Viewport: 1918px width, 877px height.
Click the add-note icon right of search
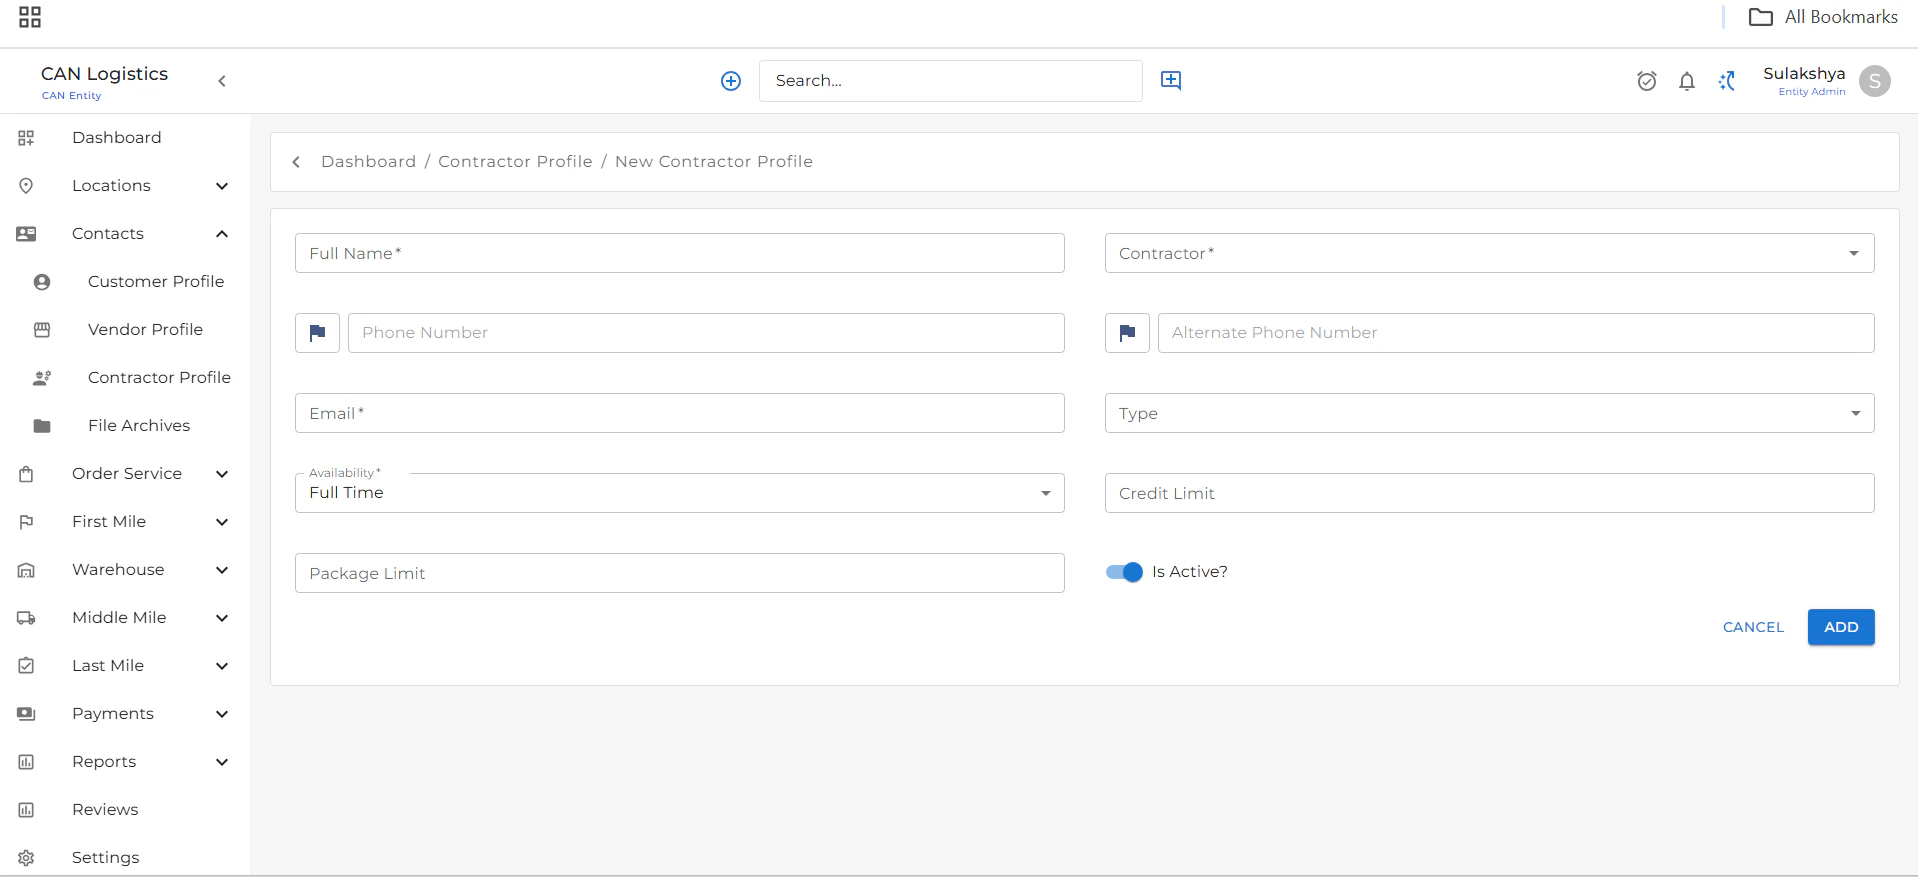click(x=1171, y=80)
